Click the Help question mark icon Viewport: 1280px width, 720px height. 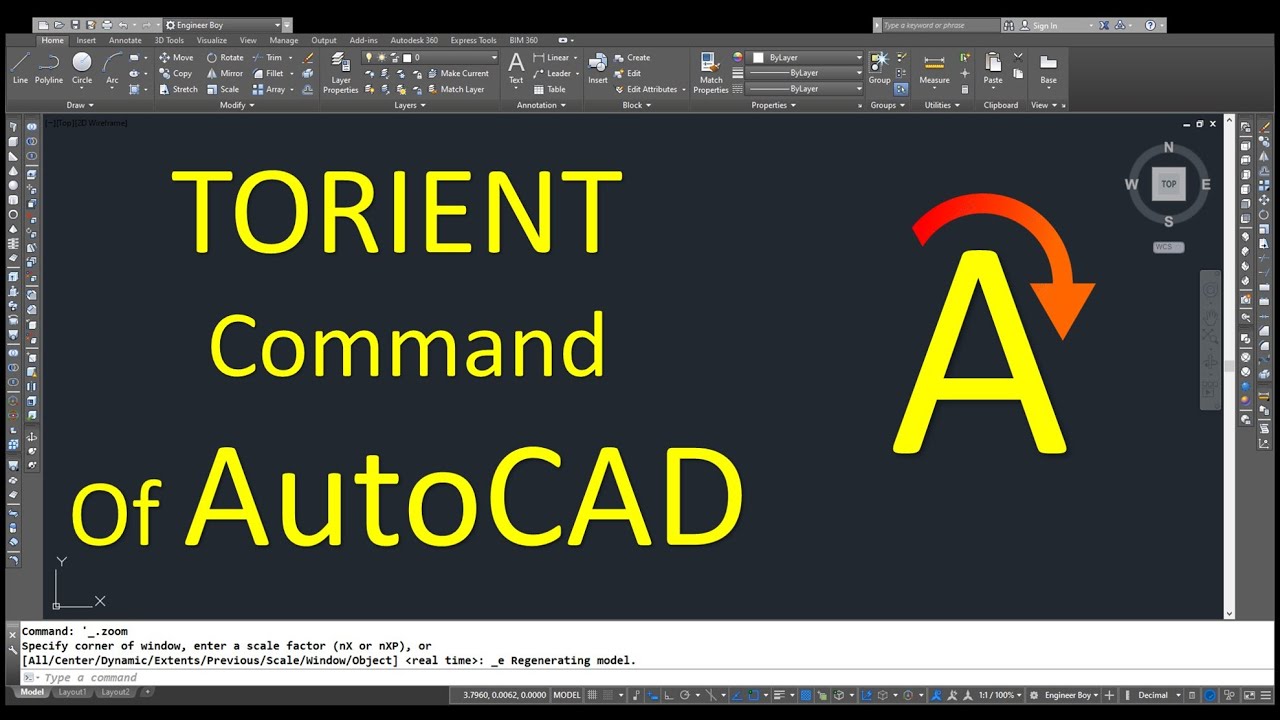[1149, 25]
